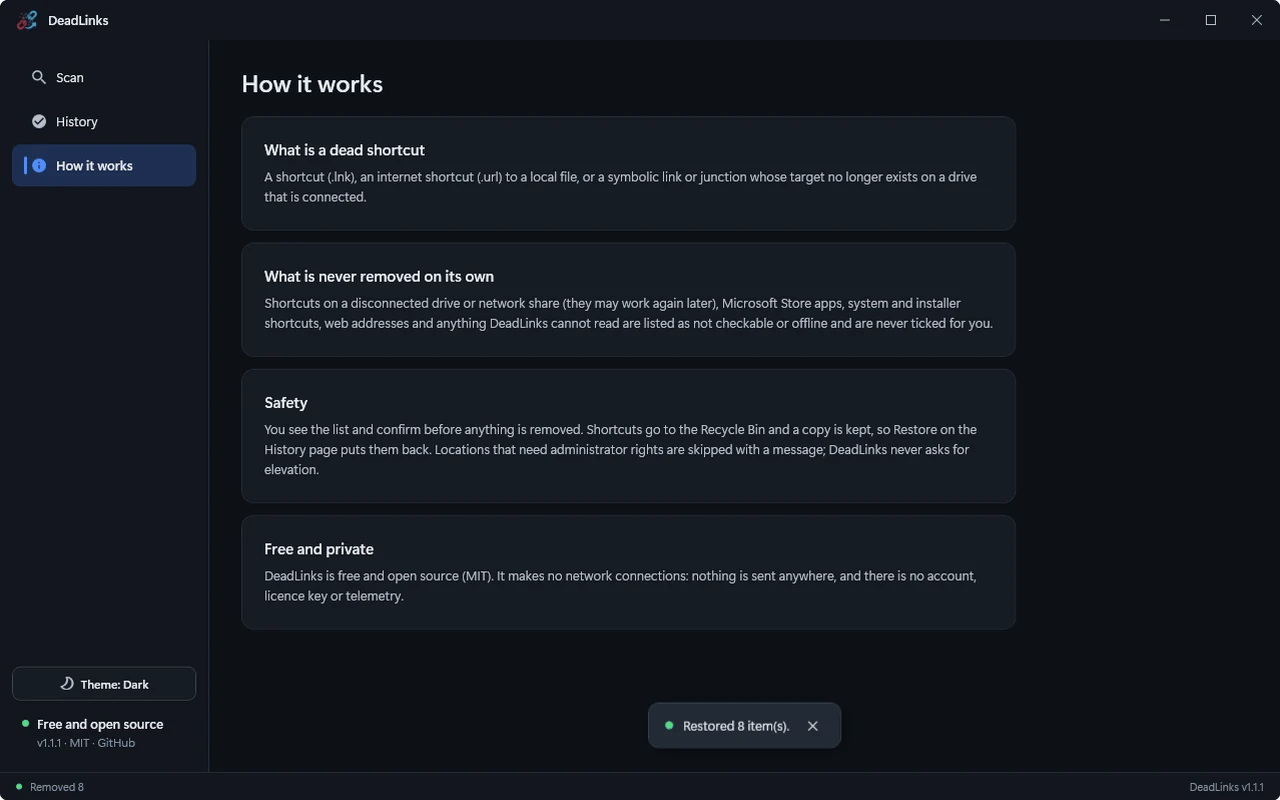Click the Safety information card
This screenshot has width=1280, height=800.
[x=628, y=436]
